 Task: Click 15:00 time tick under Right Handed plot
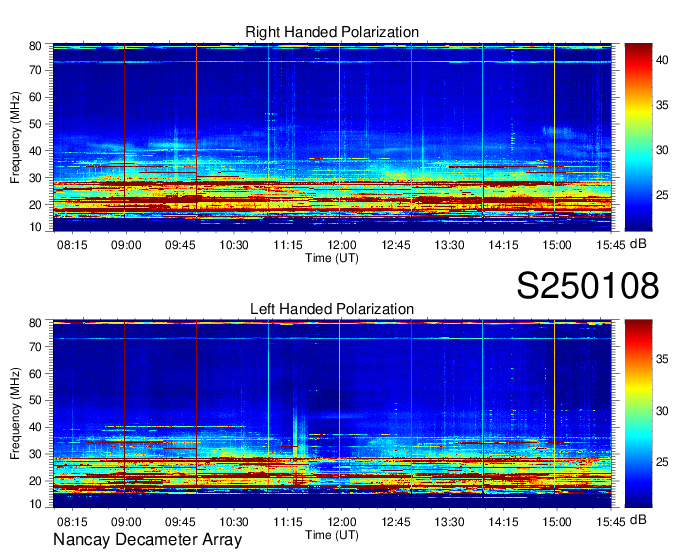coord(557,245)
